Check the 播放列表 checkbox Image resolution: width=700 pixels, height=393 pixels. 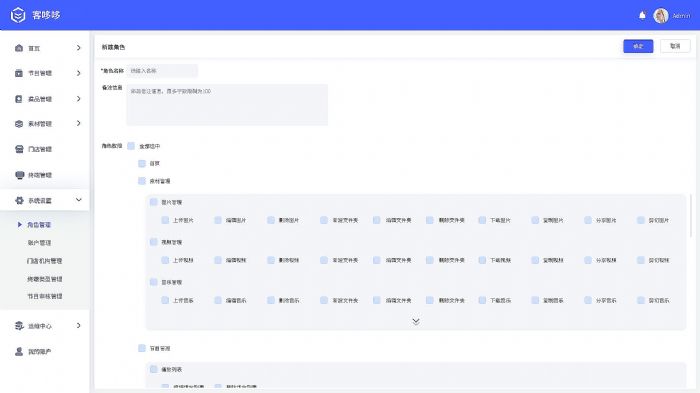pos(154,369)
